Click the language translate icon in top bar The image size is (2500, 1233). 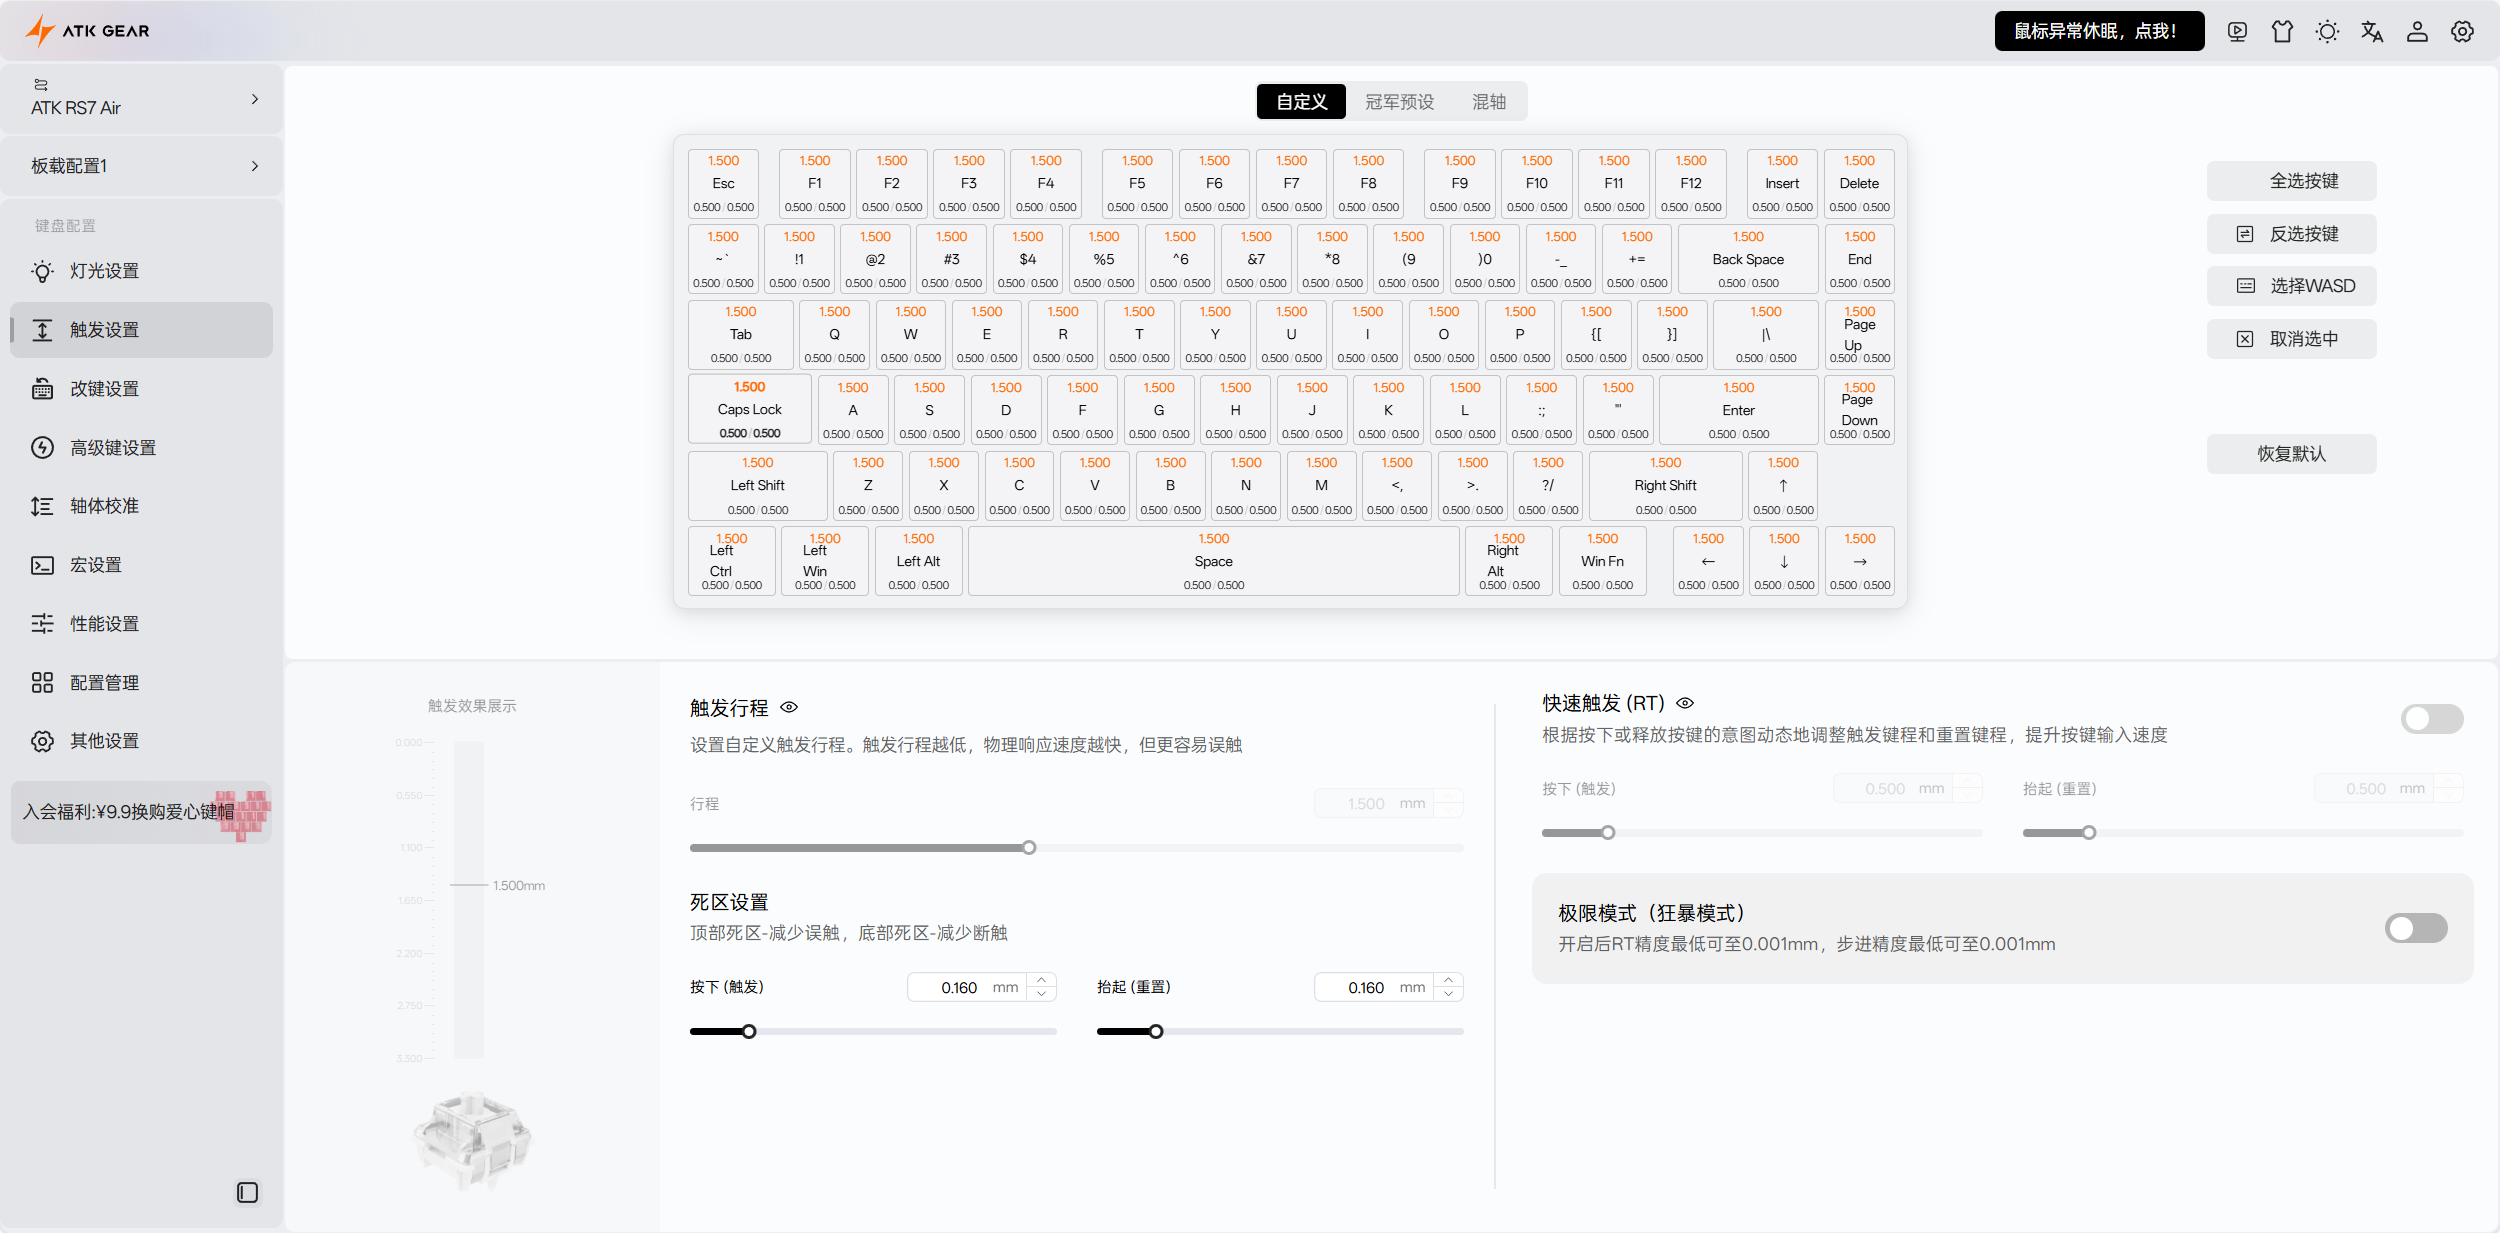click(2372, 32)
